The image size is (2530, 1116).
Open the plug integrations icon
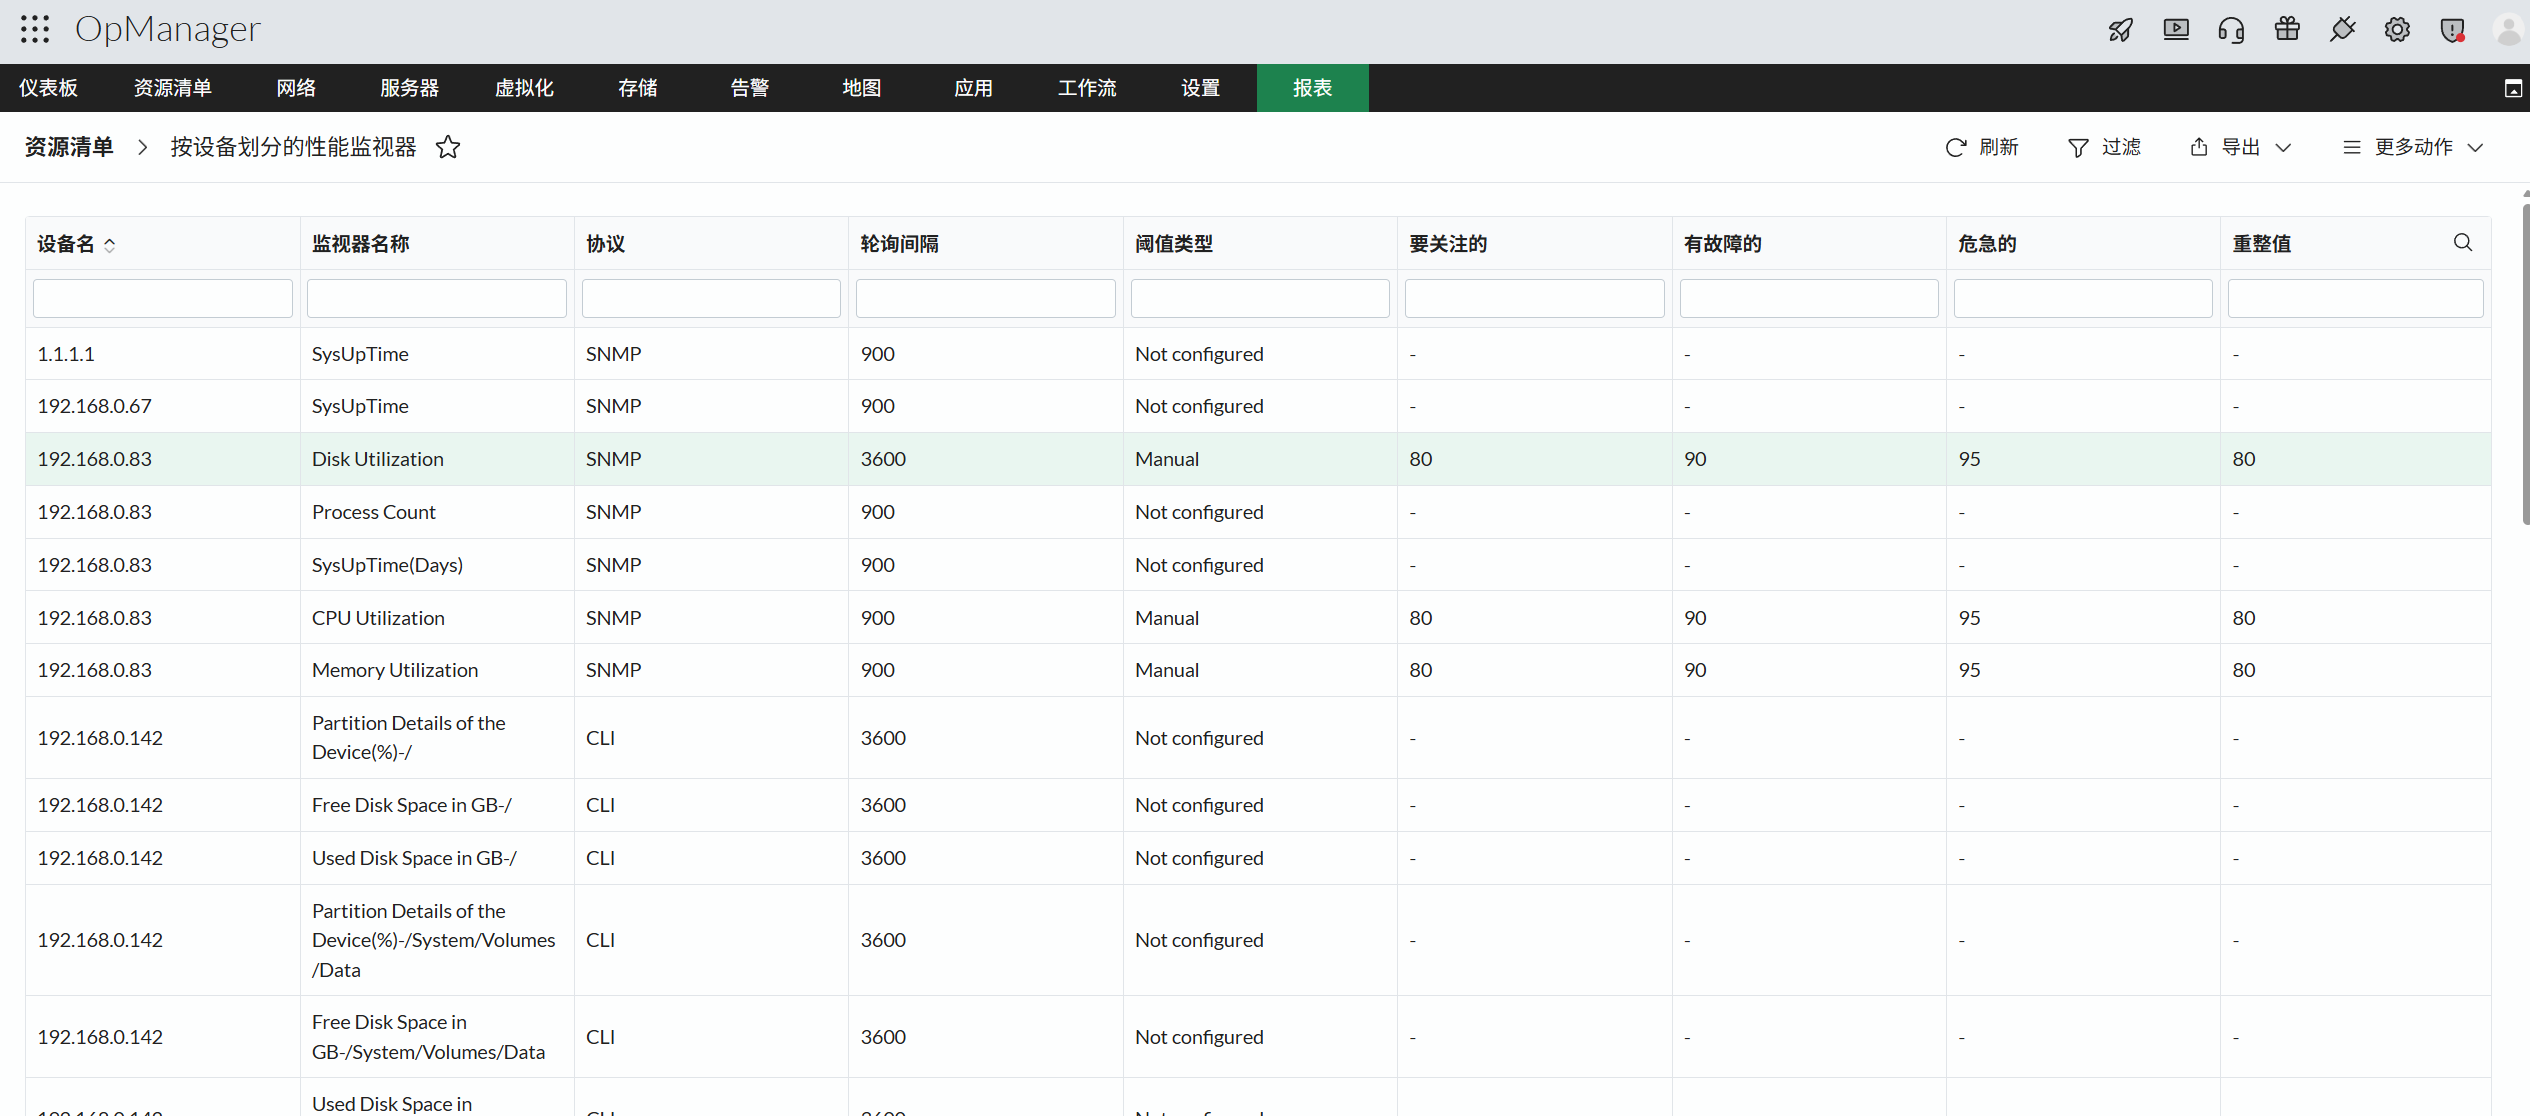point(2342,30)
